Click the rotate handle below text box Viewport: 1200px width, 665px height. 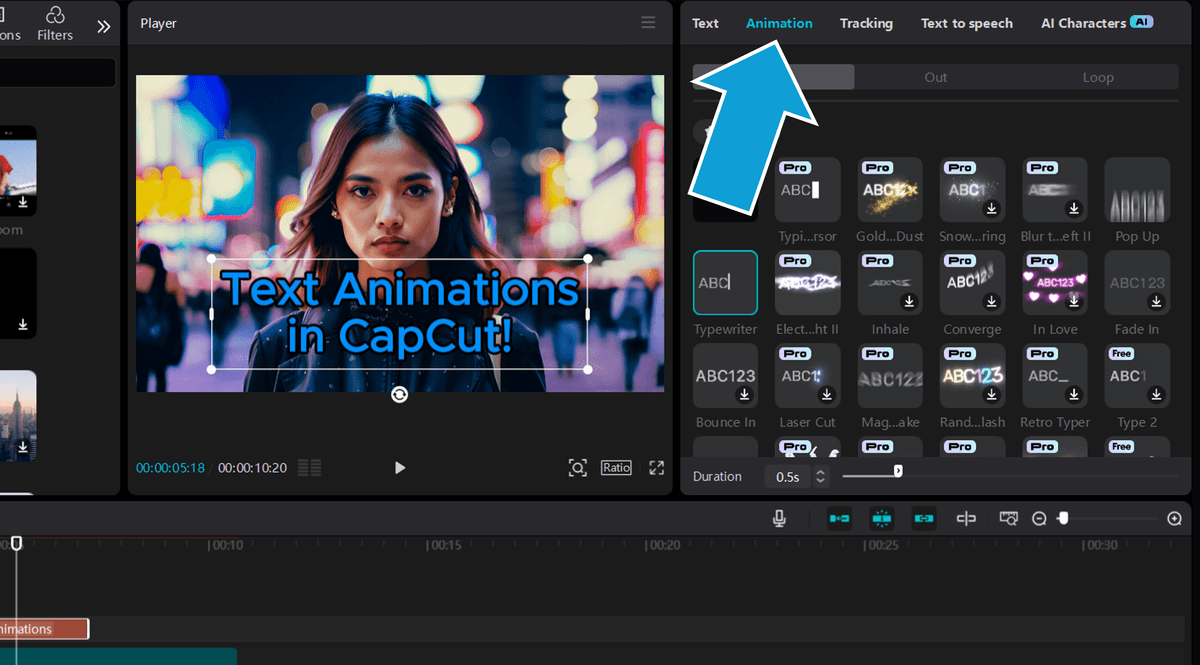[400, 395]
